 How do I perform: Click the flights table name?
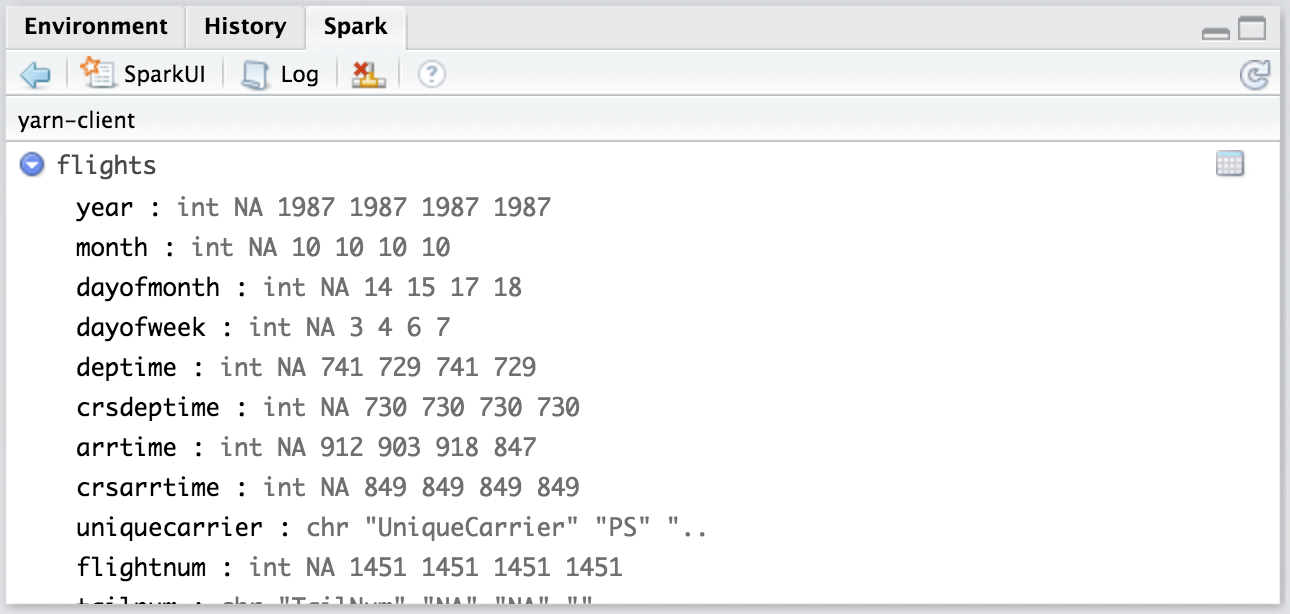point(107,165)
